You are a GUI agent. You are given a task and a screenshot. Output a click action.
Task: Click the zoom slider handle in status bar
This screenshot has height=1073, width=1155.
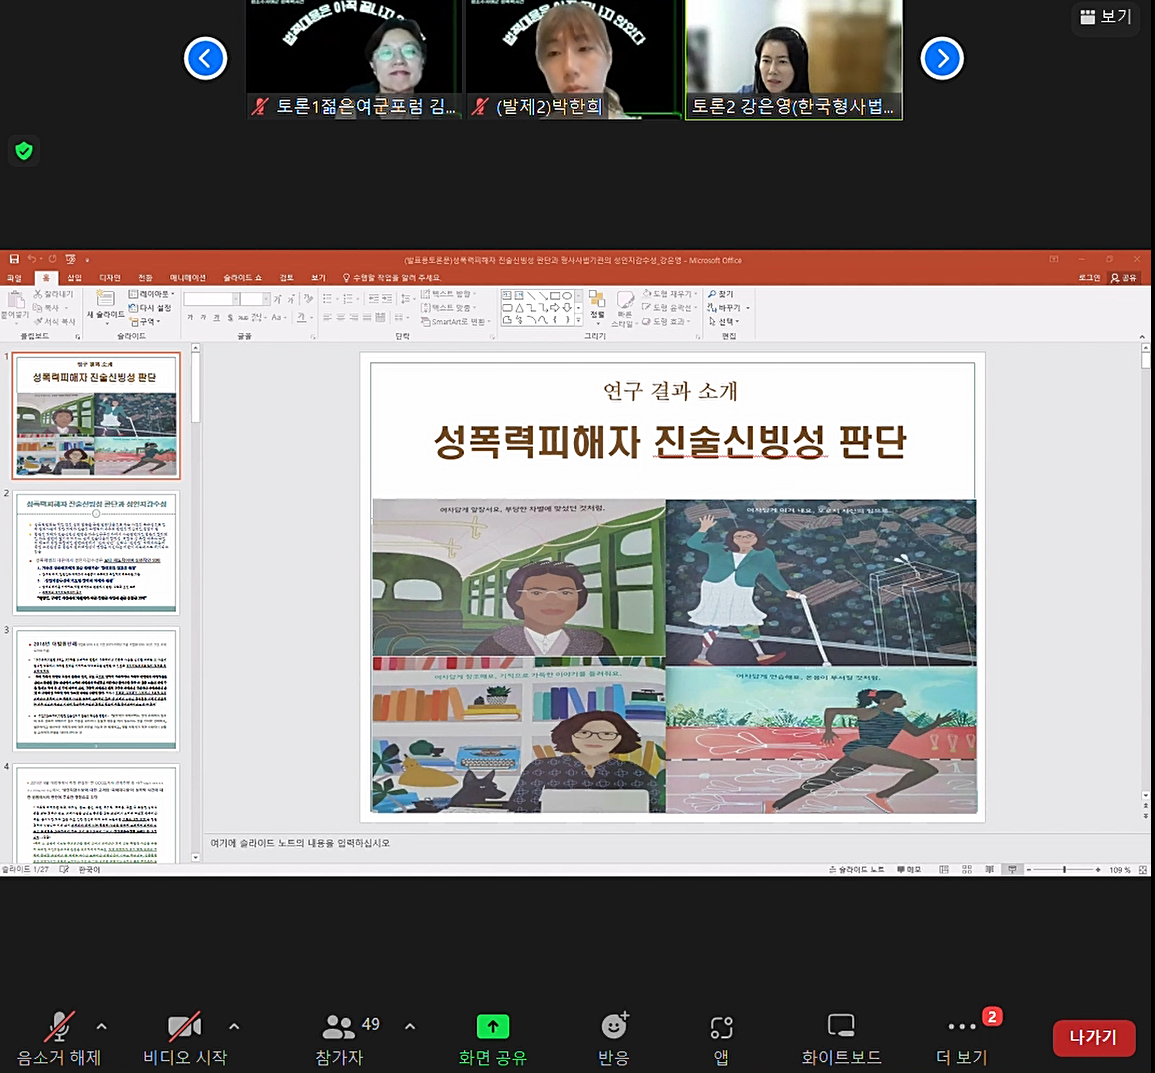(x=1064, y=870)
